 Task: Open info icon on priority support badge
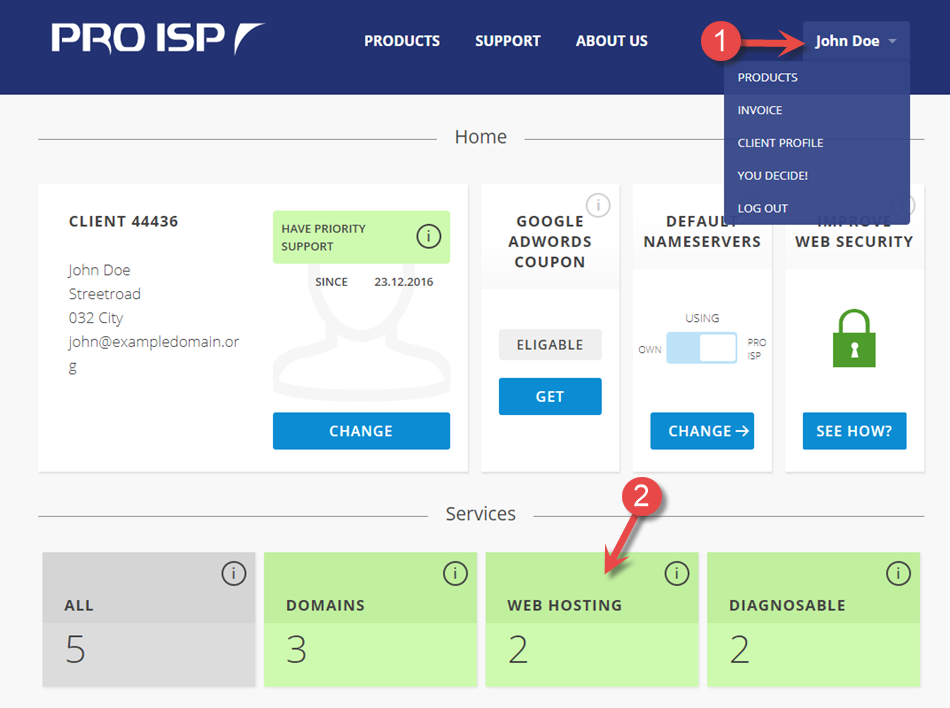428,236
